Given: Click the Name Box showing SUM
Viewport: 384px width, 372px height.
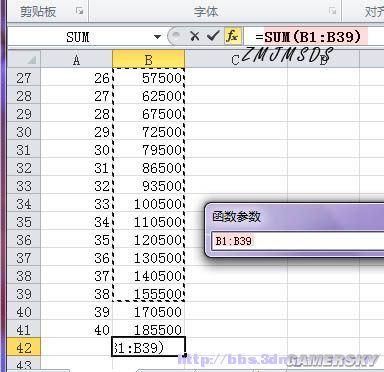Looking at the screenshot, I should tap(78, 37).
